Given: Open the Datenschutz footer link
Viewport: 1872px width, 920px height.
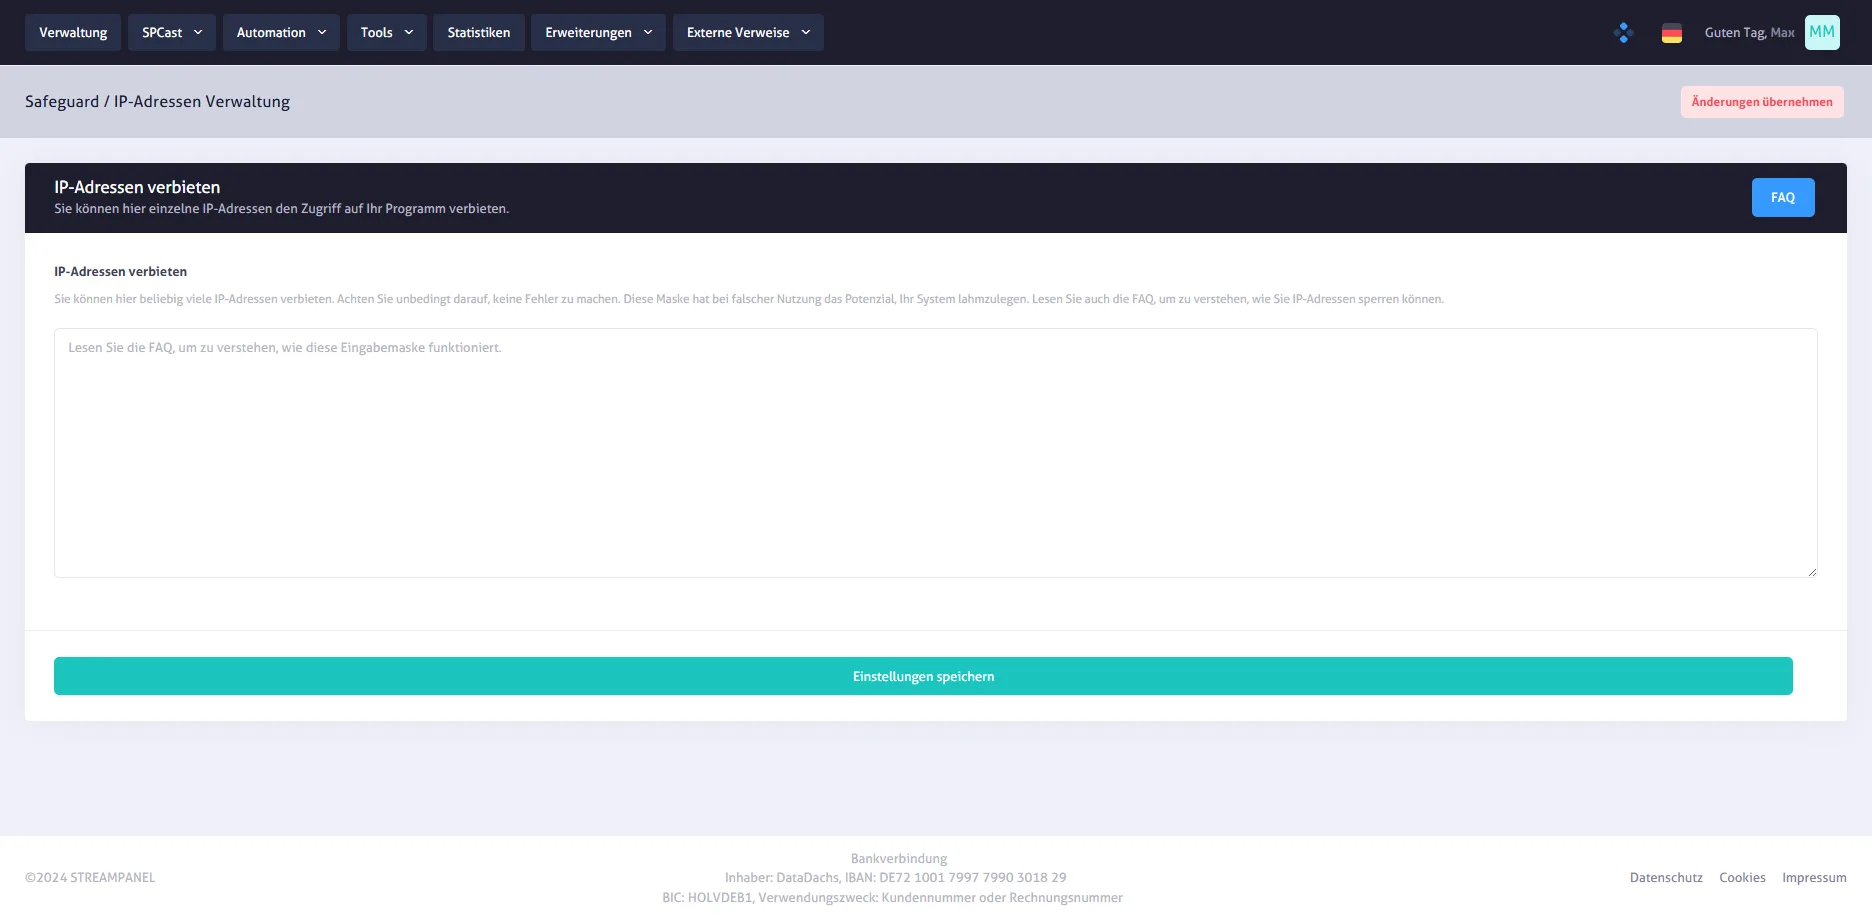Looking at the screenshot, I should coord(1666,878).
